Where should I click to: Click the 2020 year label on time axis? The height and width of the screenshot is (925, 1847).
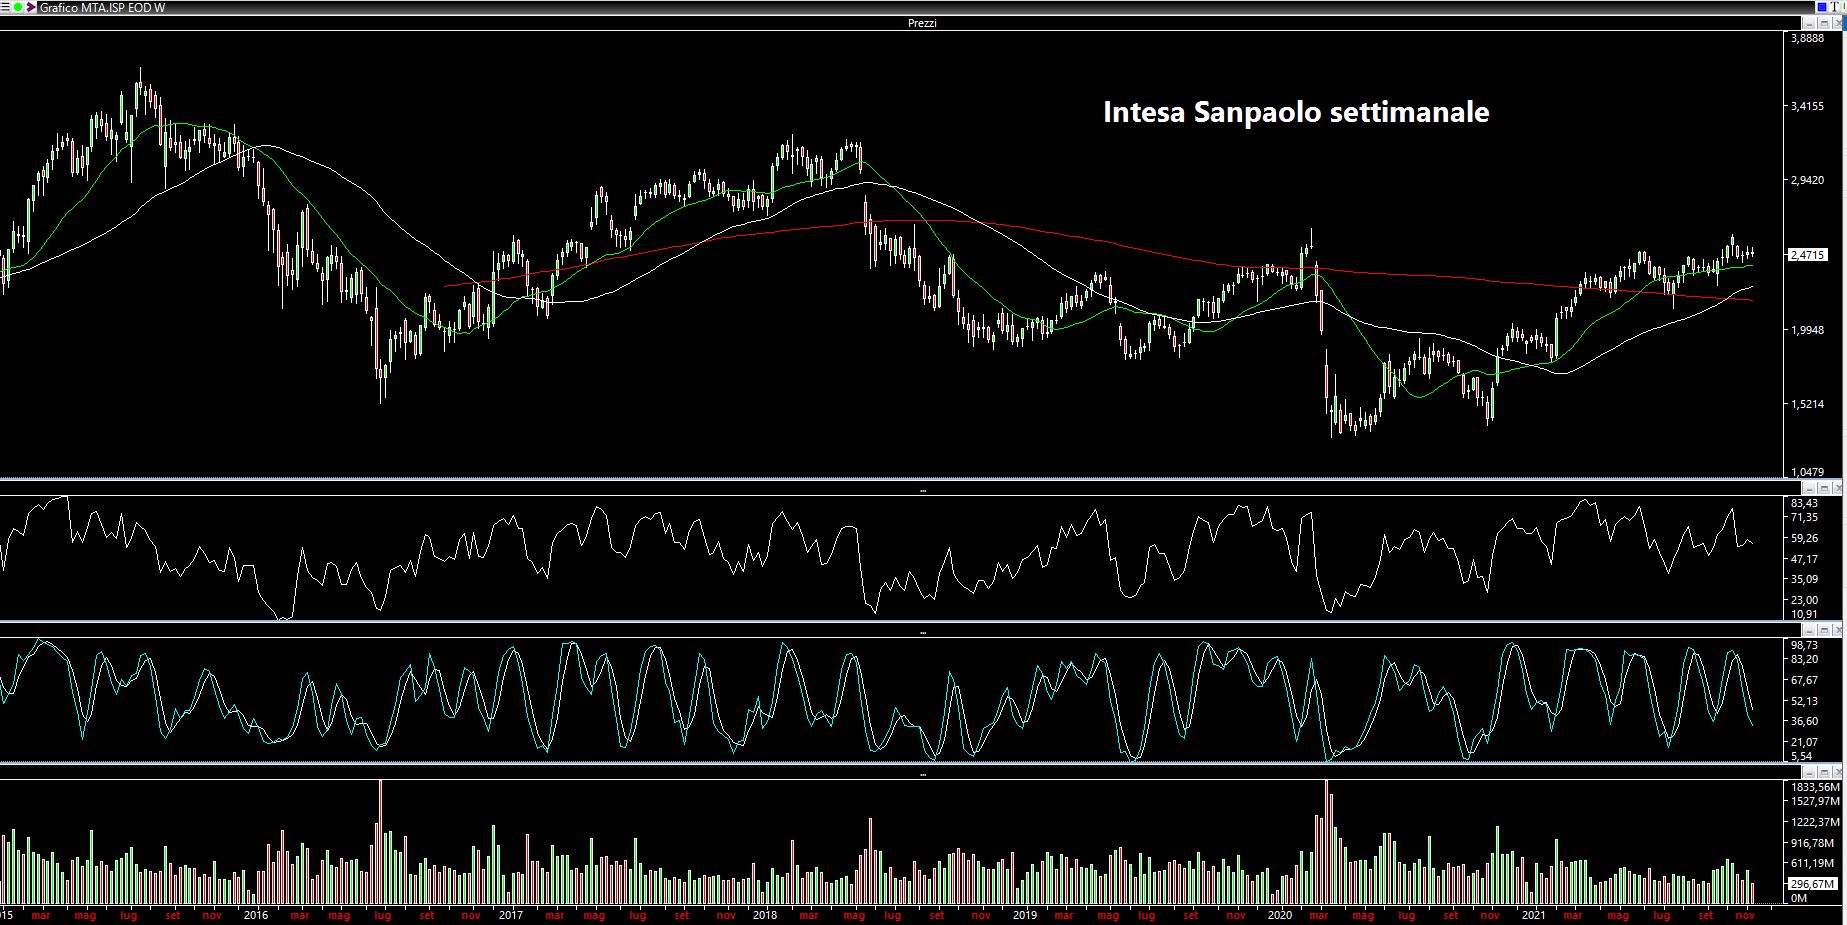point(1279,915)
